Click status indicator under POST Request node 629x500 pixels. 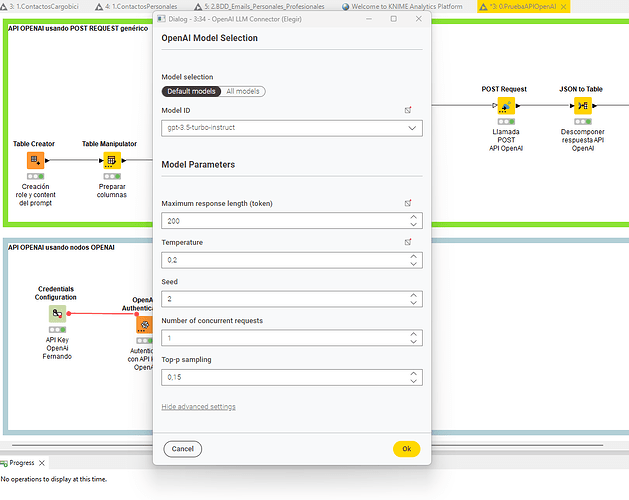[506, 122]
